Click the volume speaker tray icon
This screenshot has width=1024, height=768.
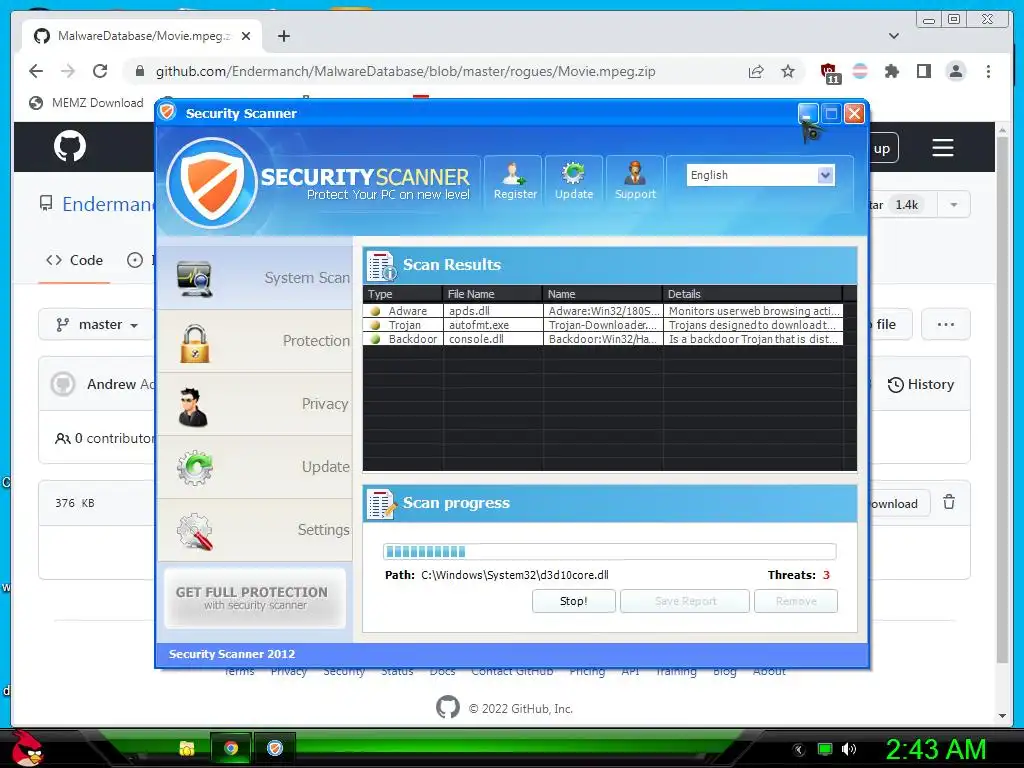pos(849,749)
